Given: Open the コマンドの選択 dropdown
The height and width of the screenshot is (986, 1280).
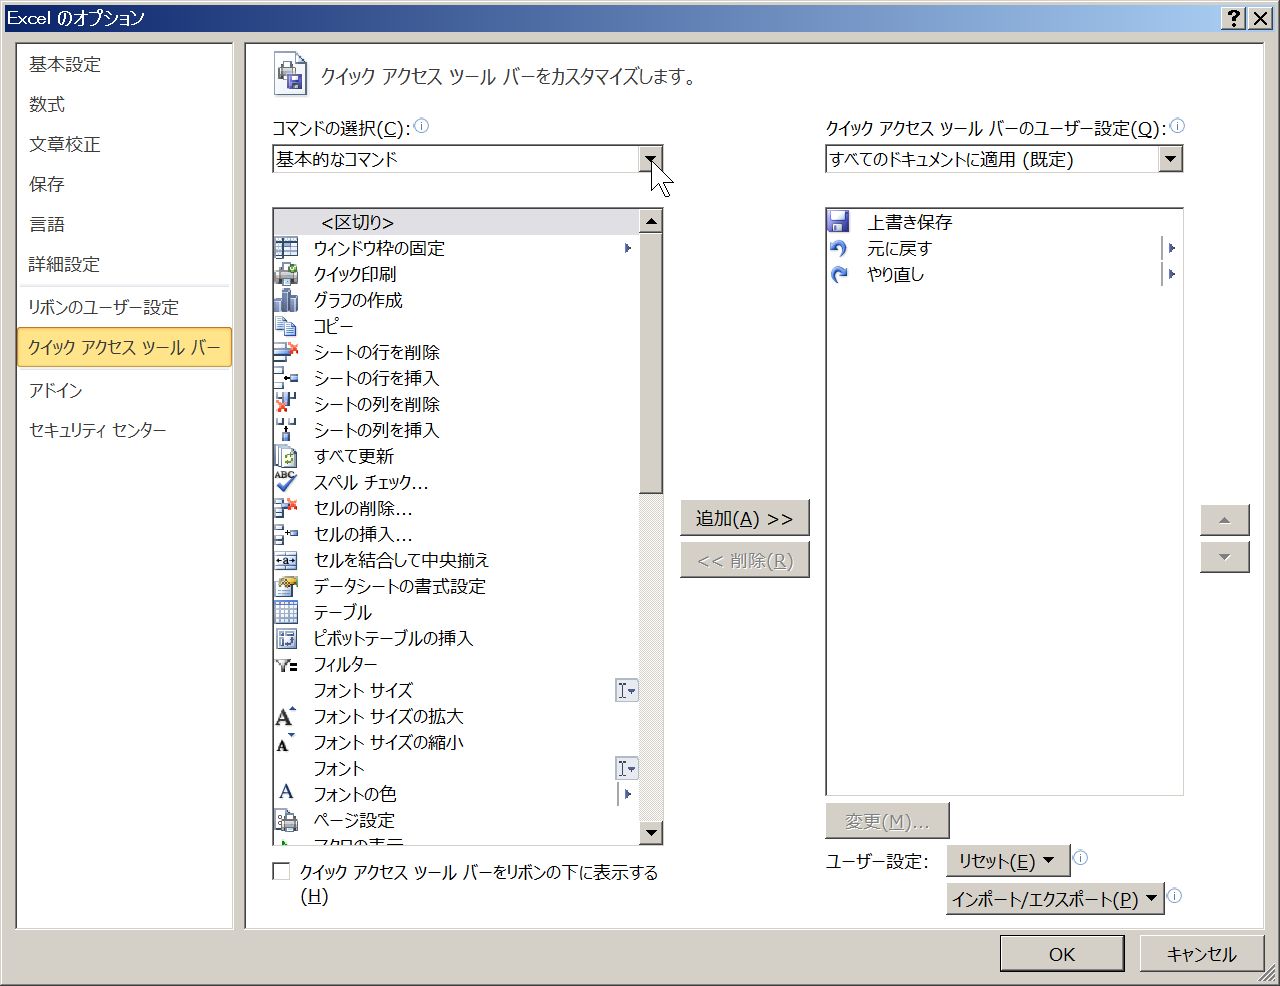Looking at the screenshot, I should [651, 159].
